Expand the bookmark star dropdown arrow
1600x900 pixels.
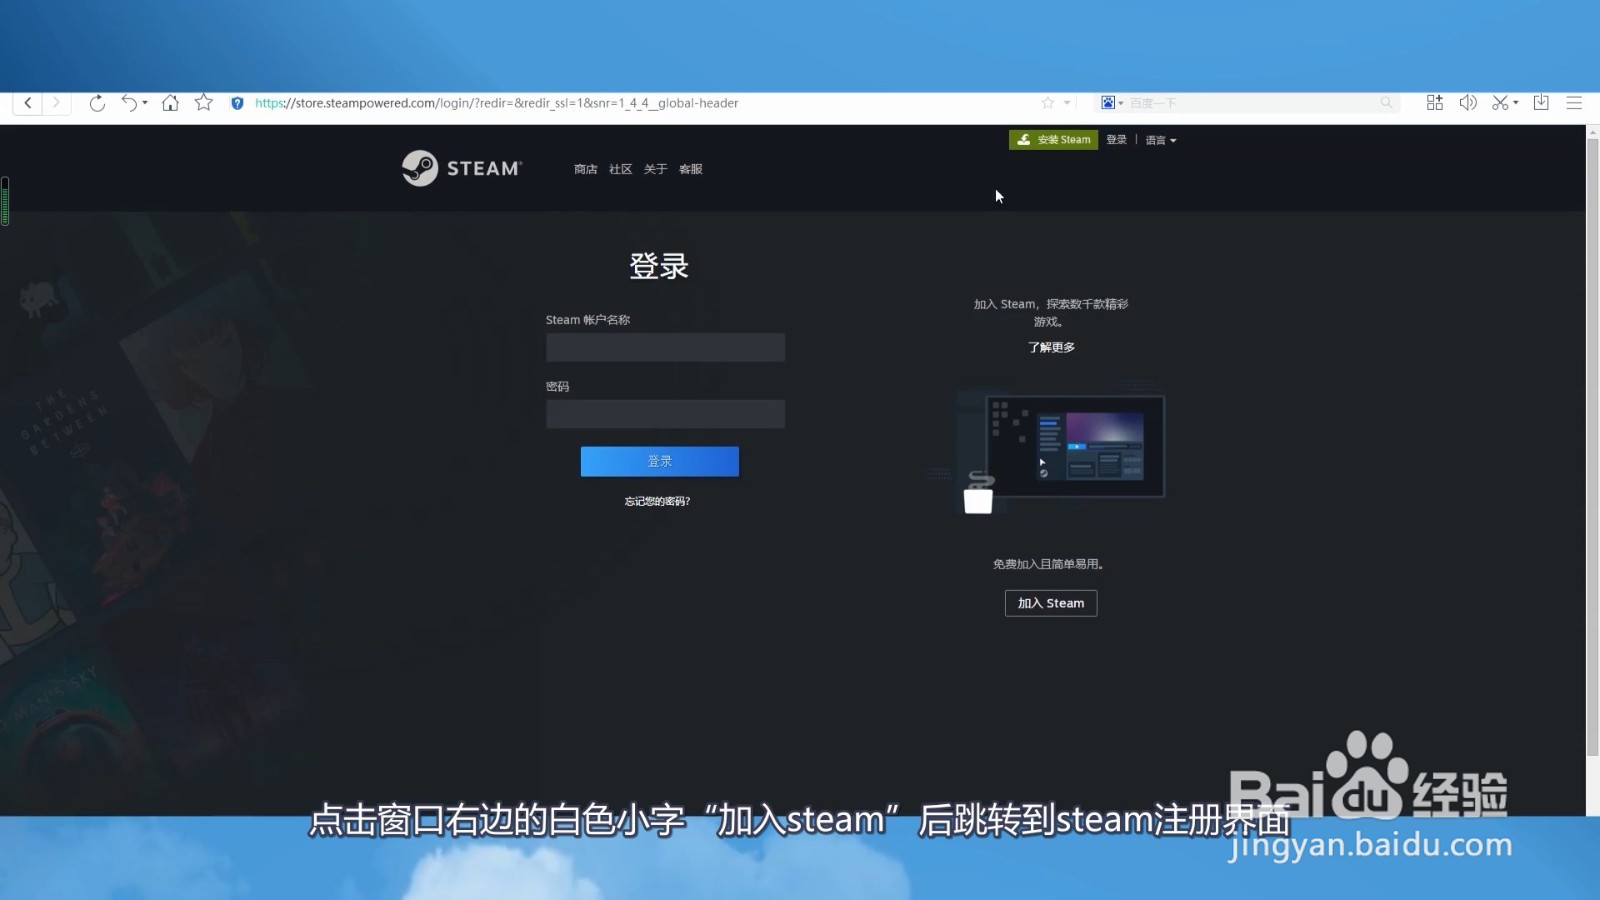[x=1067, y=103]
